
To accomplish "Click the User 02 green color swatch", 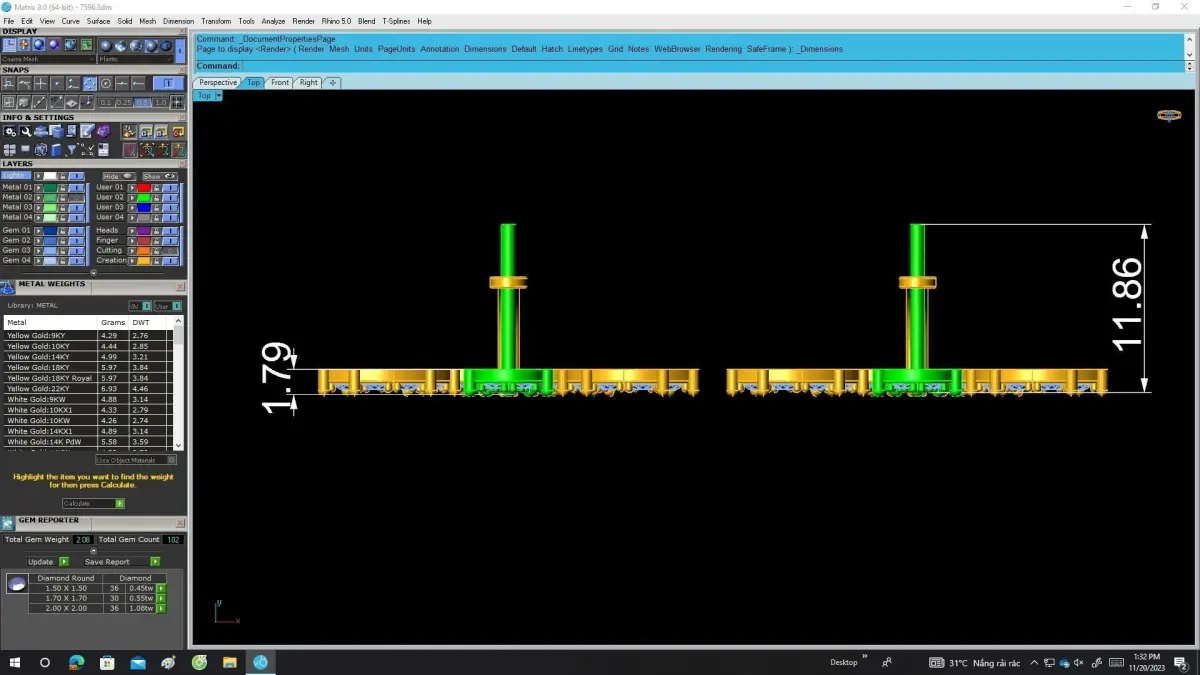I will pyautogui.click(x=144, y=198).
